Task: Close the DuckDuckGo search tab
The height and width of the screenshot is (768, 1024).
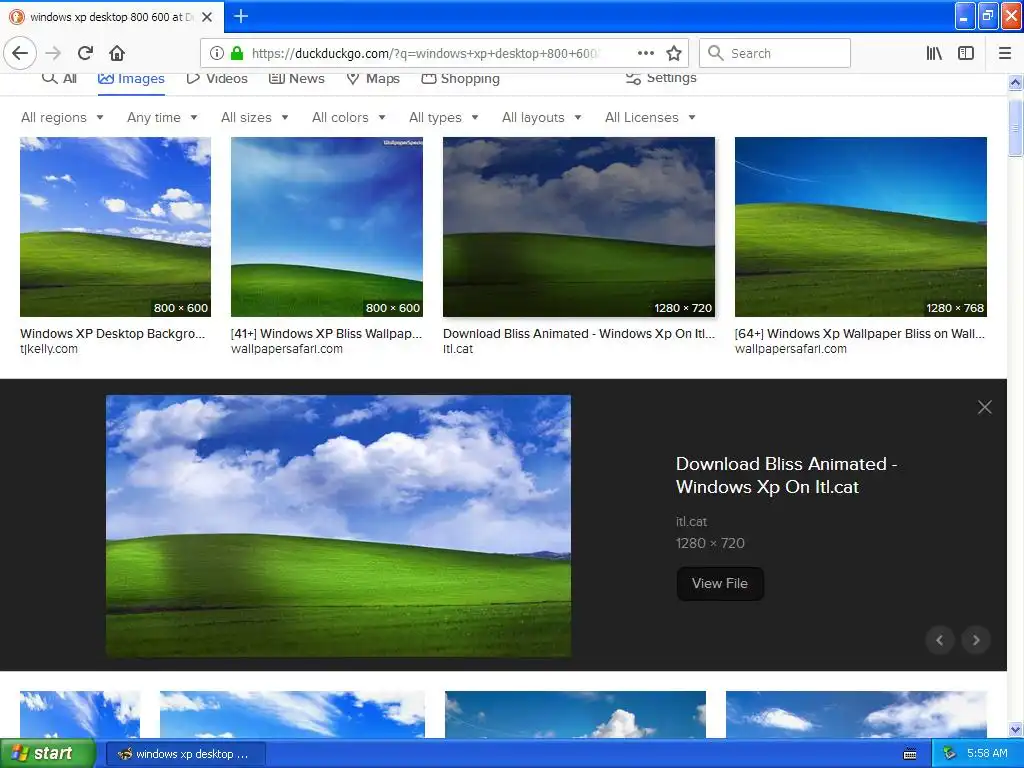Action: click(207, 17)
